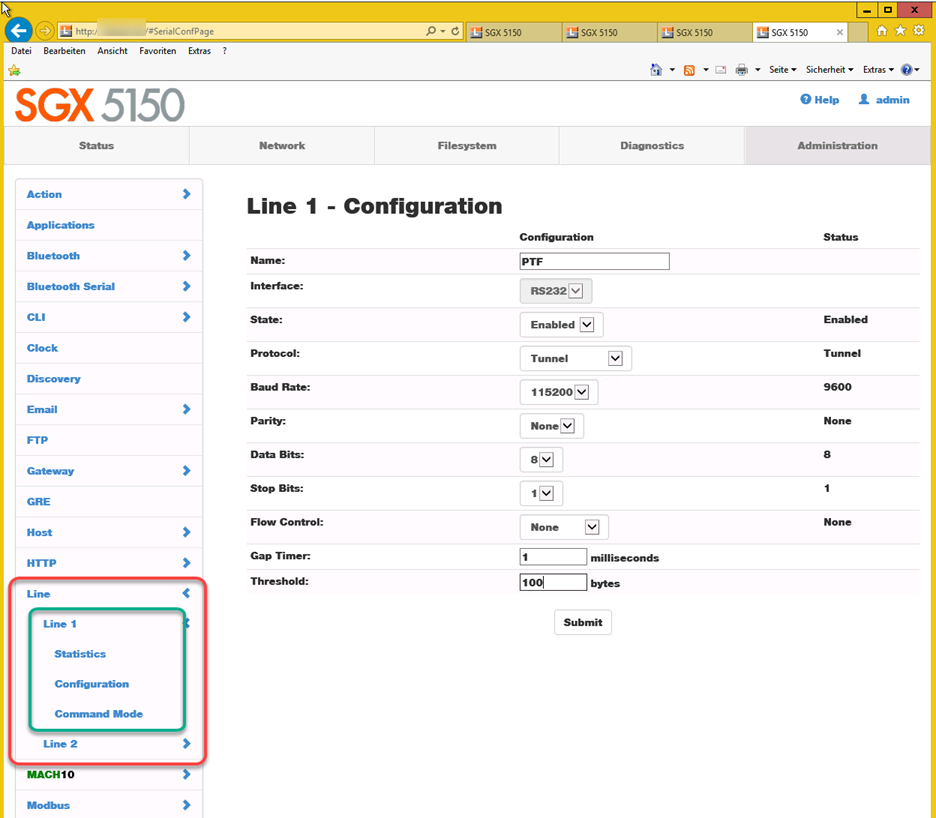The height and width of the screenshot is (818, 936).
Task: Go to the Diagnostics tab
Action: (x=652, y=146)
